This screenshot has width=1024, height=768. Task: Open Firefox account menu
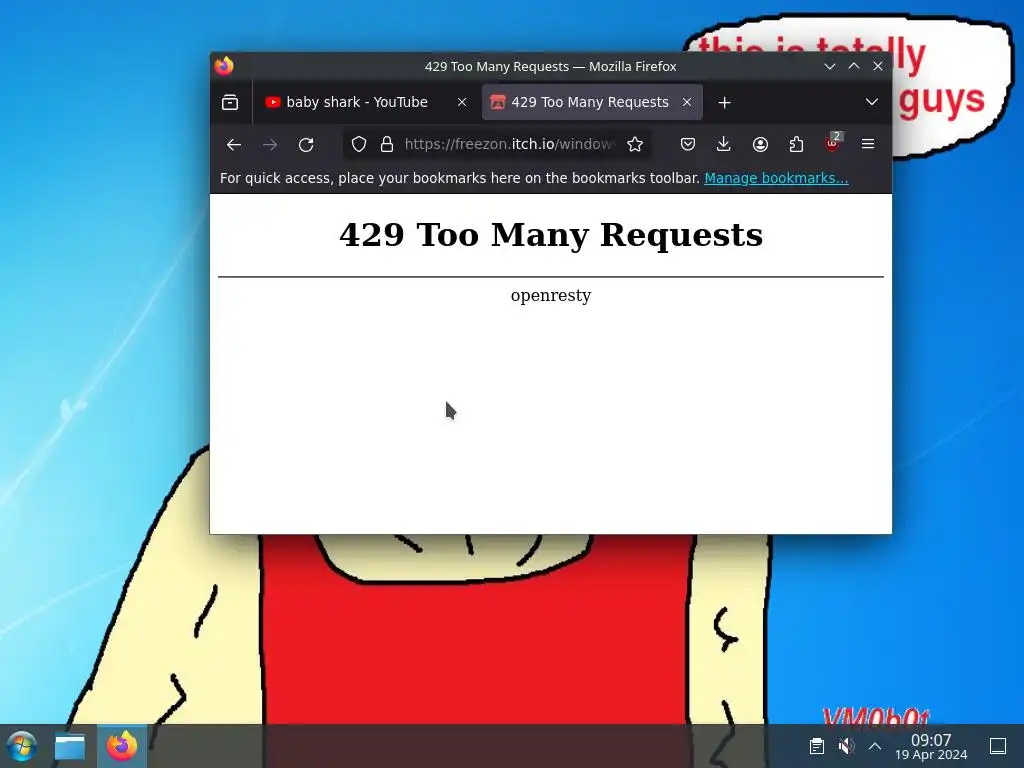[x=760, y=144]
